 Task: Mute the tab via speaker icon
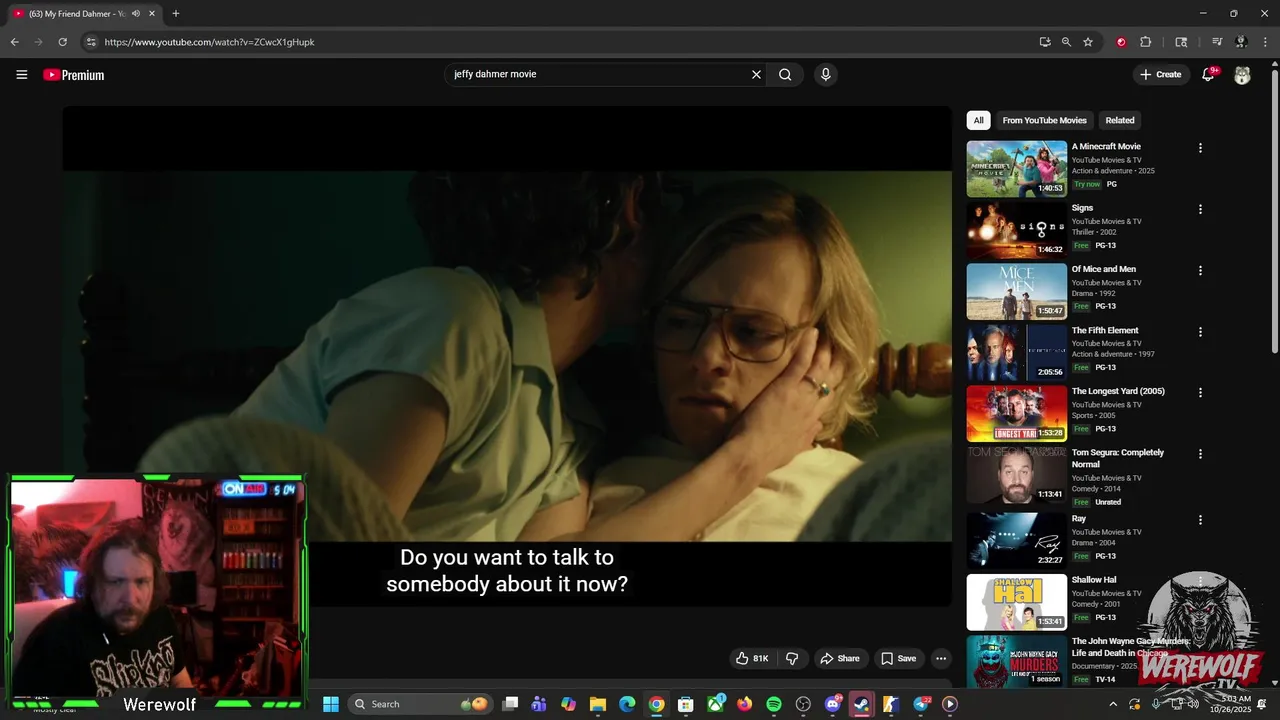[136, 14]
